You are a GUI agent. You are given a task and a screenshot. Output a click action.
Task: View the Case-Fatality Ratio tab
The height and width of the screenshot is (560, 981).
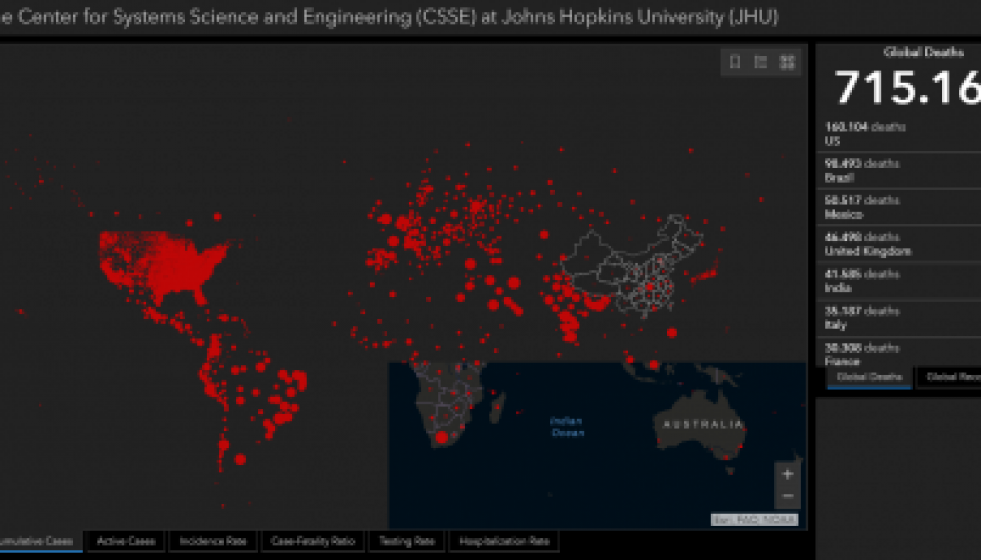(x=313, y=541)
